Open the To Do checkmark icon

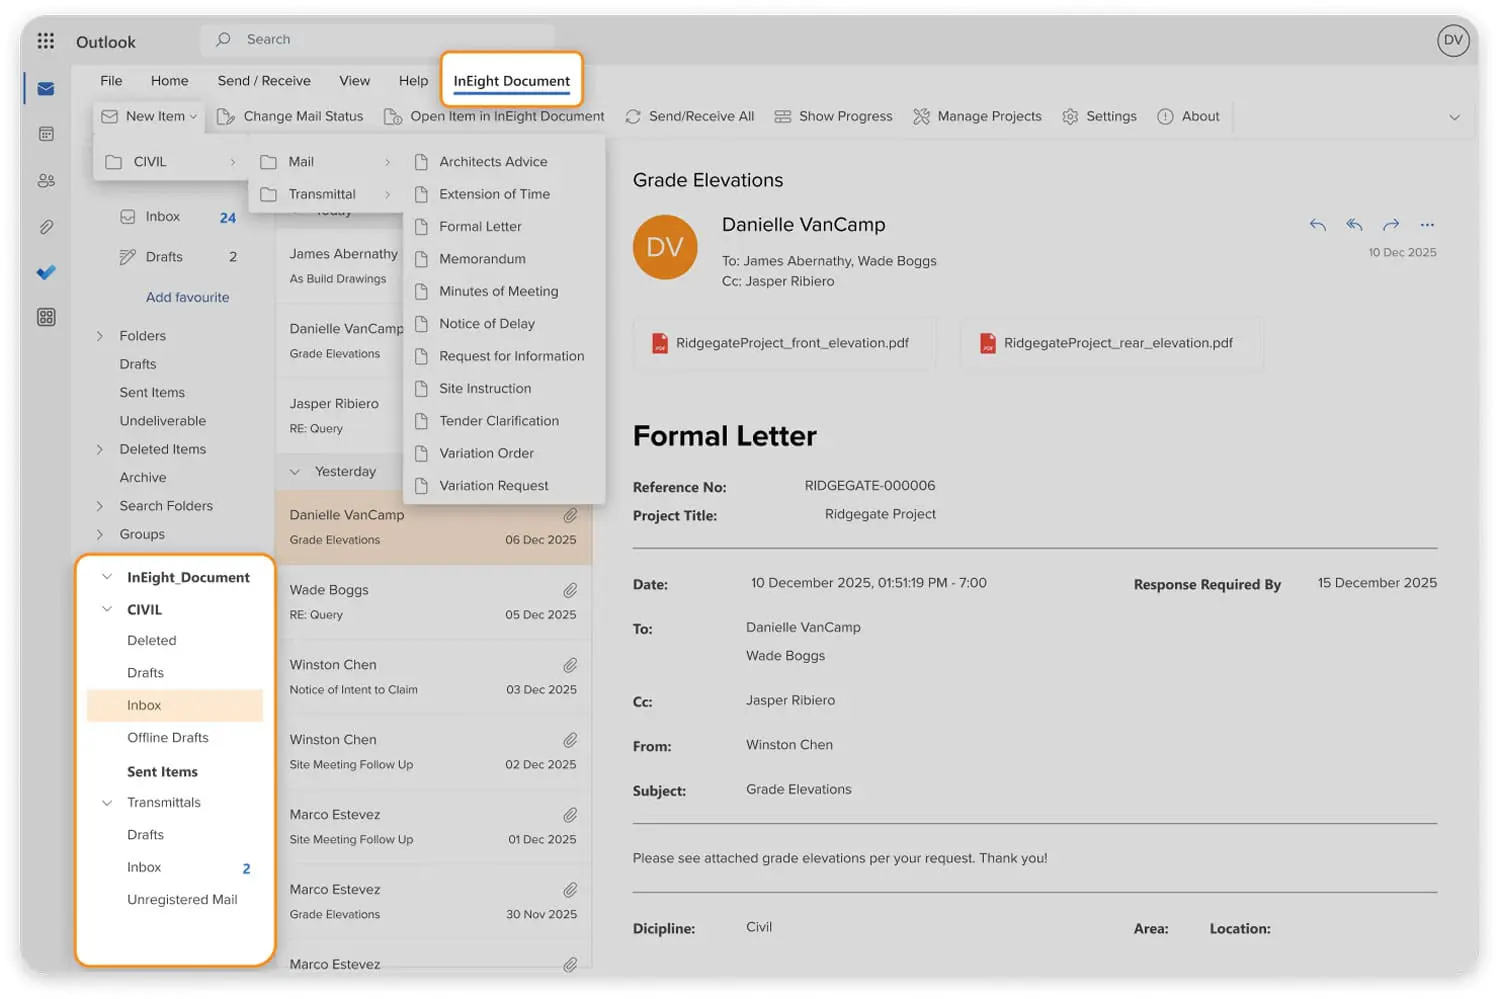click(x=46, y=272)
